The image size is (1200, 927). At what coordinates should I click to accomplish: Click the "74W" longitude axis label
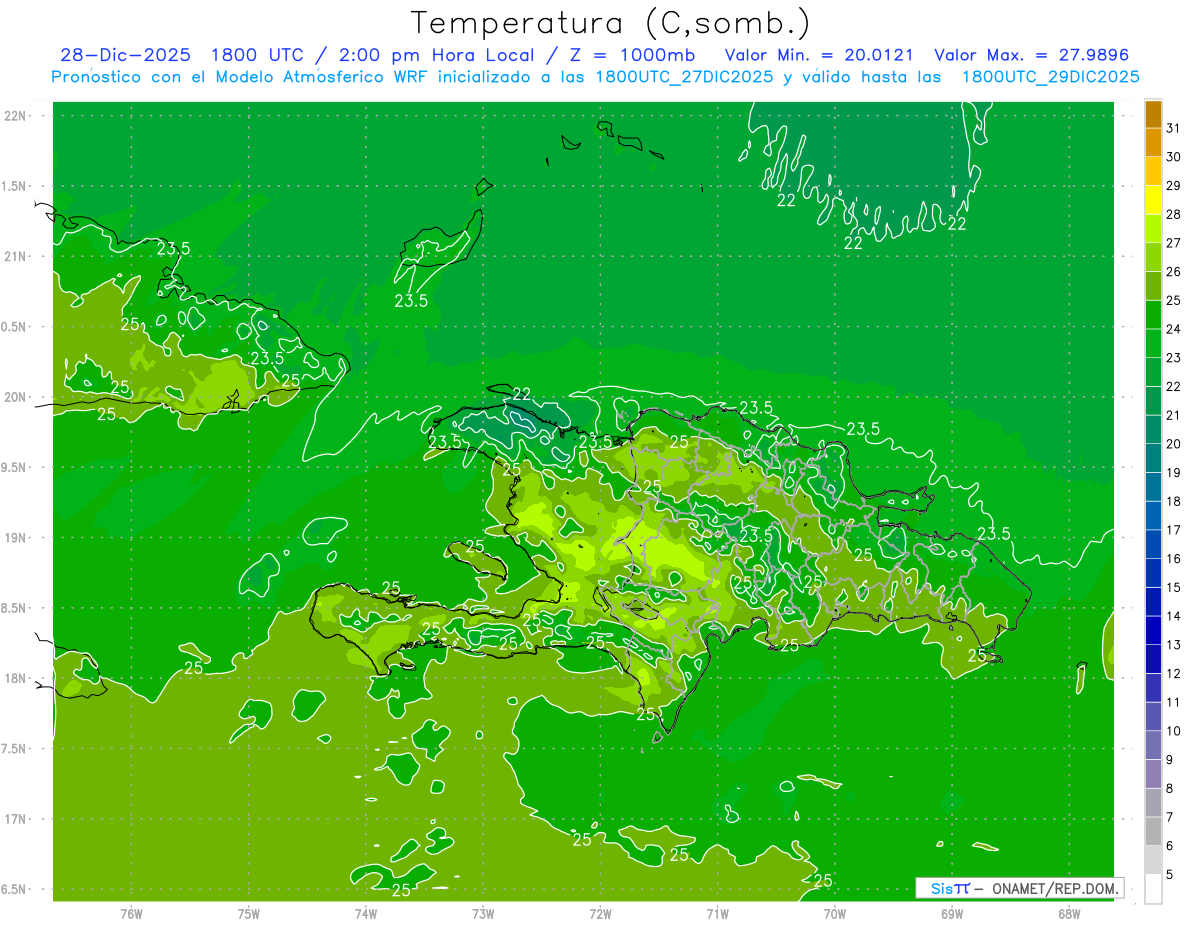point(366,913)
